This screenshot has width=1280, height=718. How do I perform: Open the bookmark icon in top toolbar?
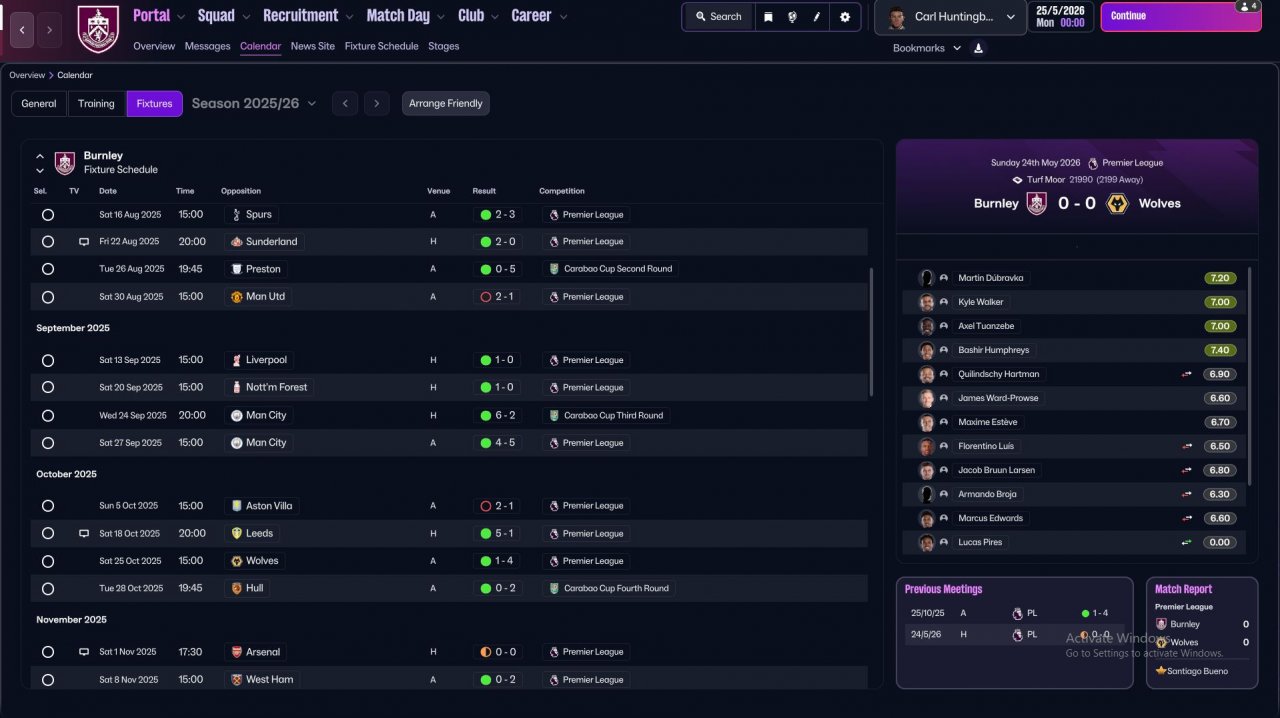(x=768, y=17)
